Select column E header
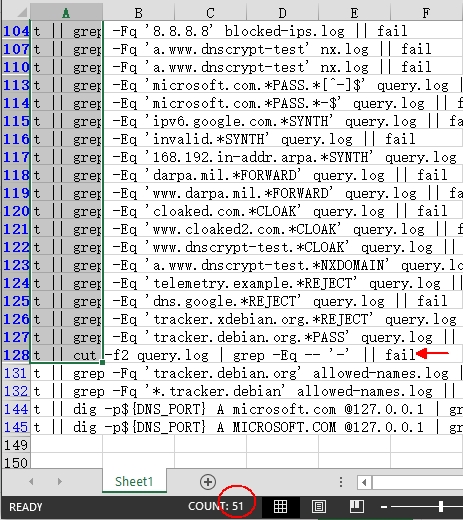 tap(354, 13)
